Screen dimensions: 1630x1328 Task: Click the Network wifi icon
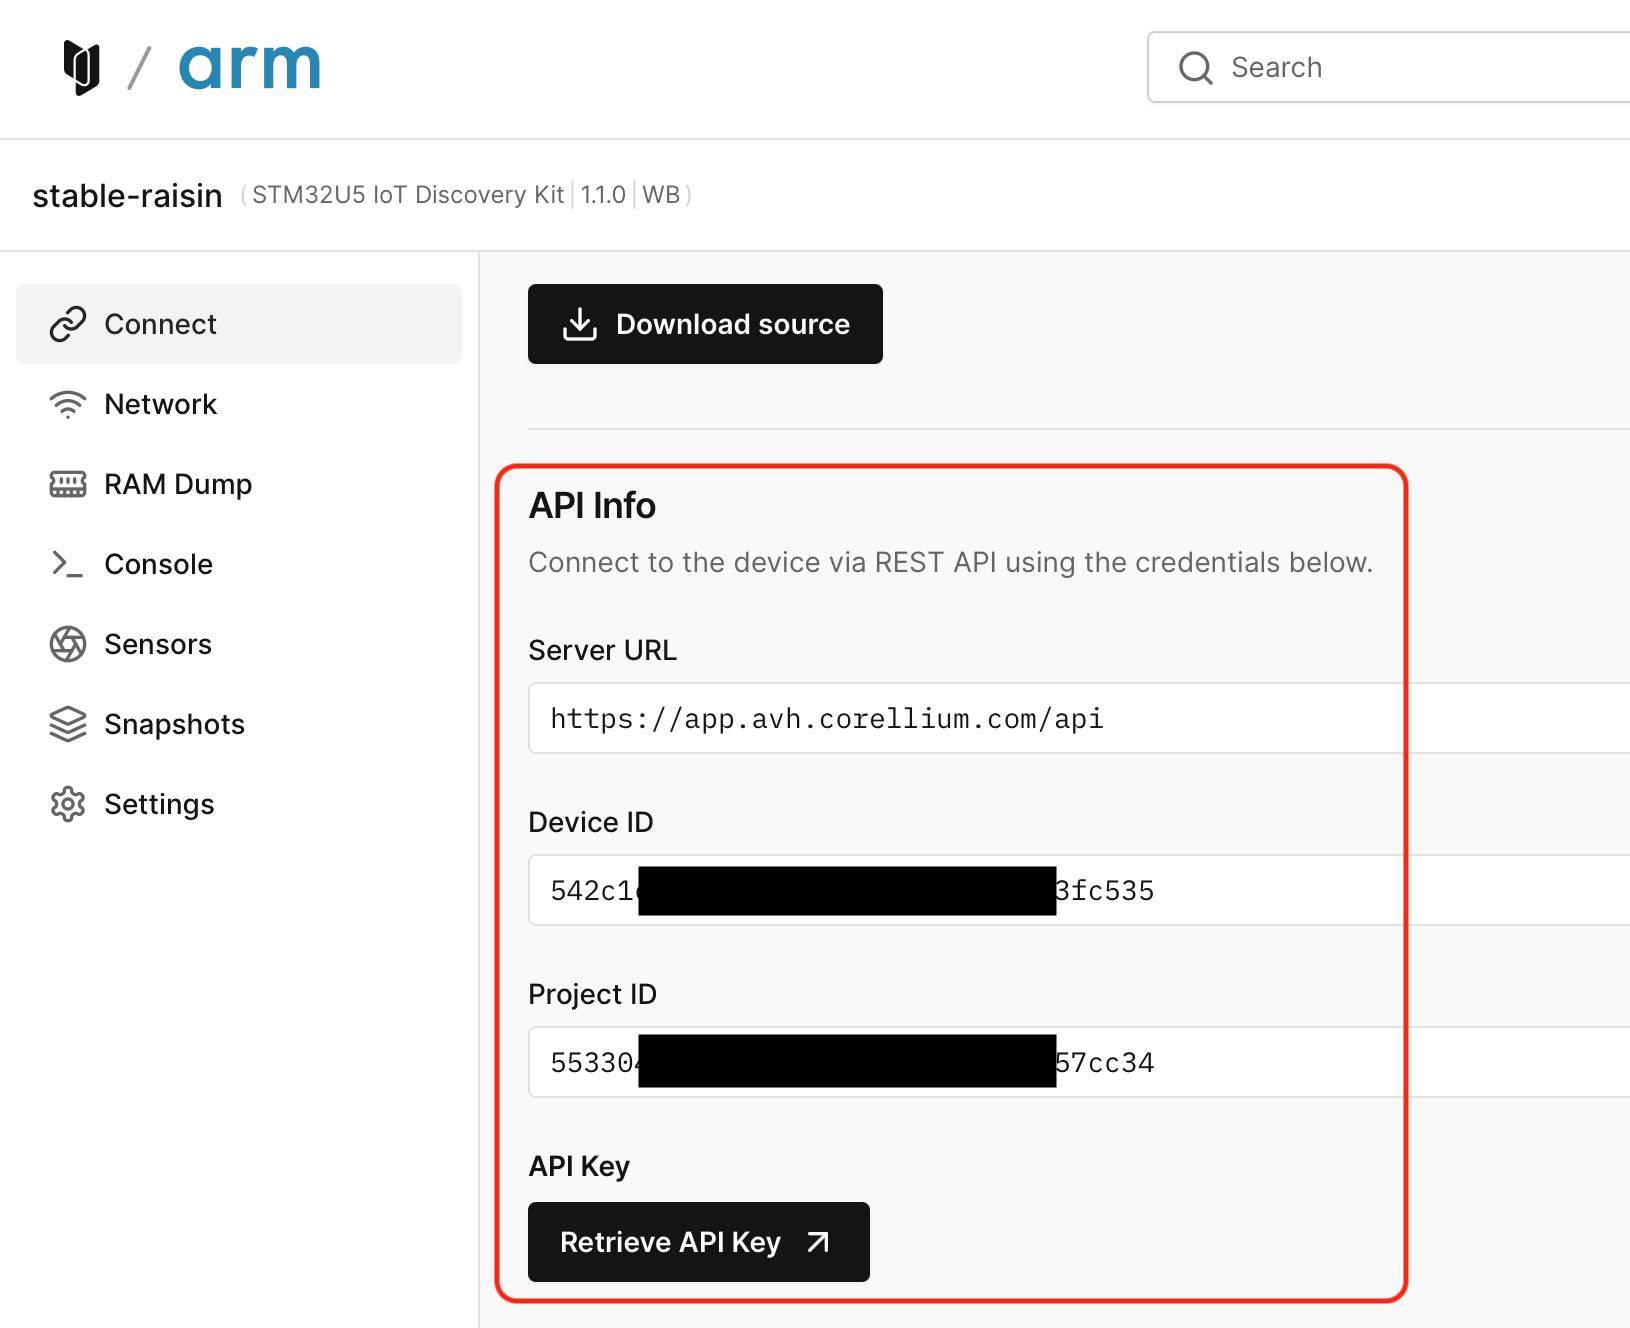click(x=68, y=404)
